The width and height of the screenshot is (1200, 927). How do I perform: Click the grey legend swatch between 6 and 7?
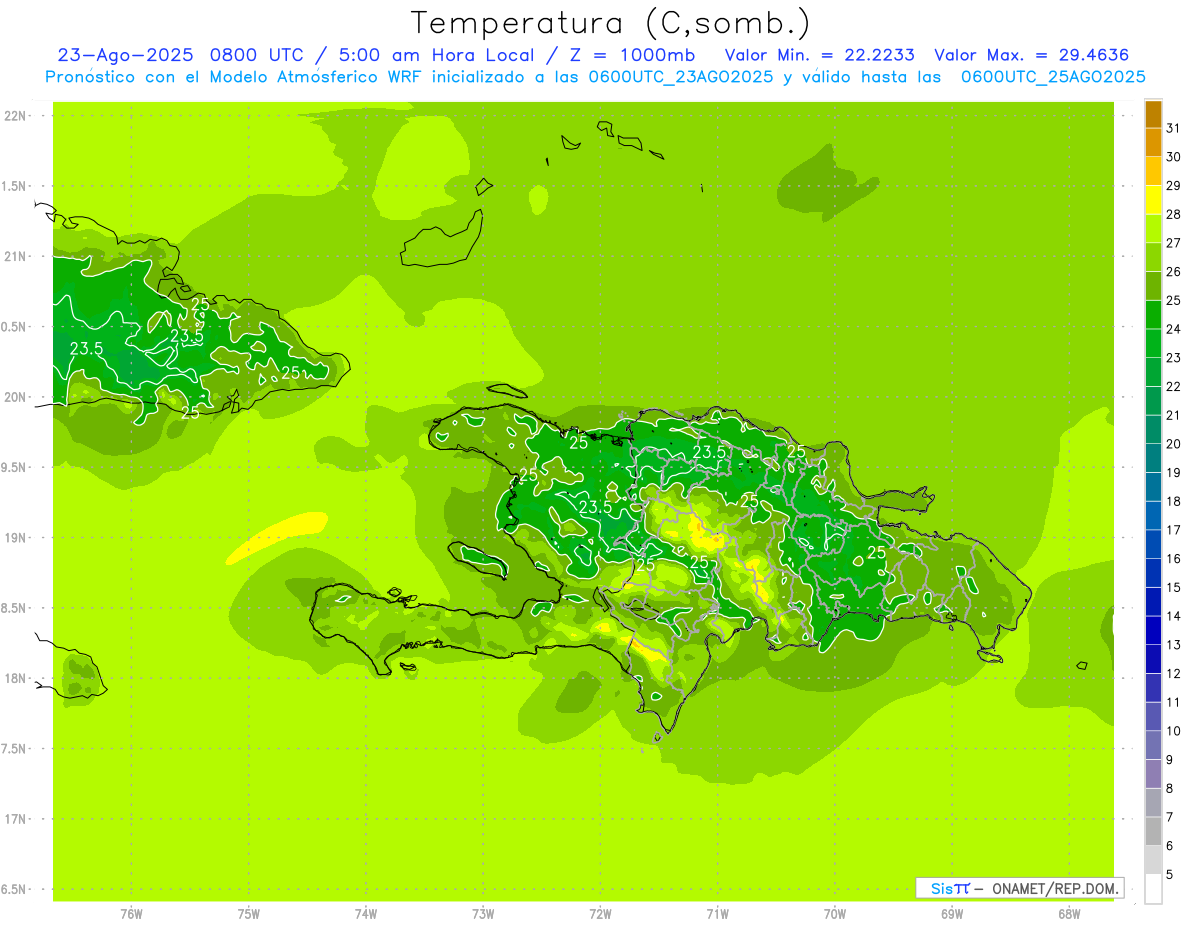[x=1153, y=832]
